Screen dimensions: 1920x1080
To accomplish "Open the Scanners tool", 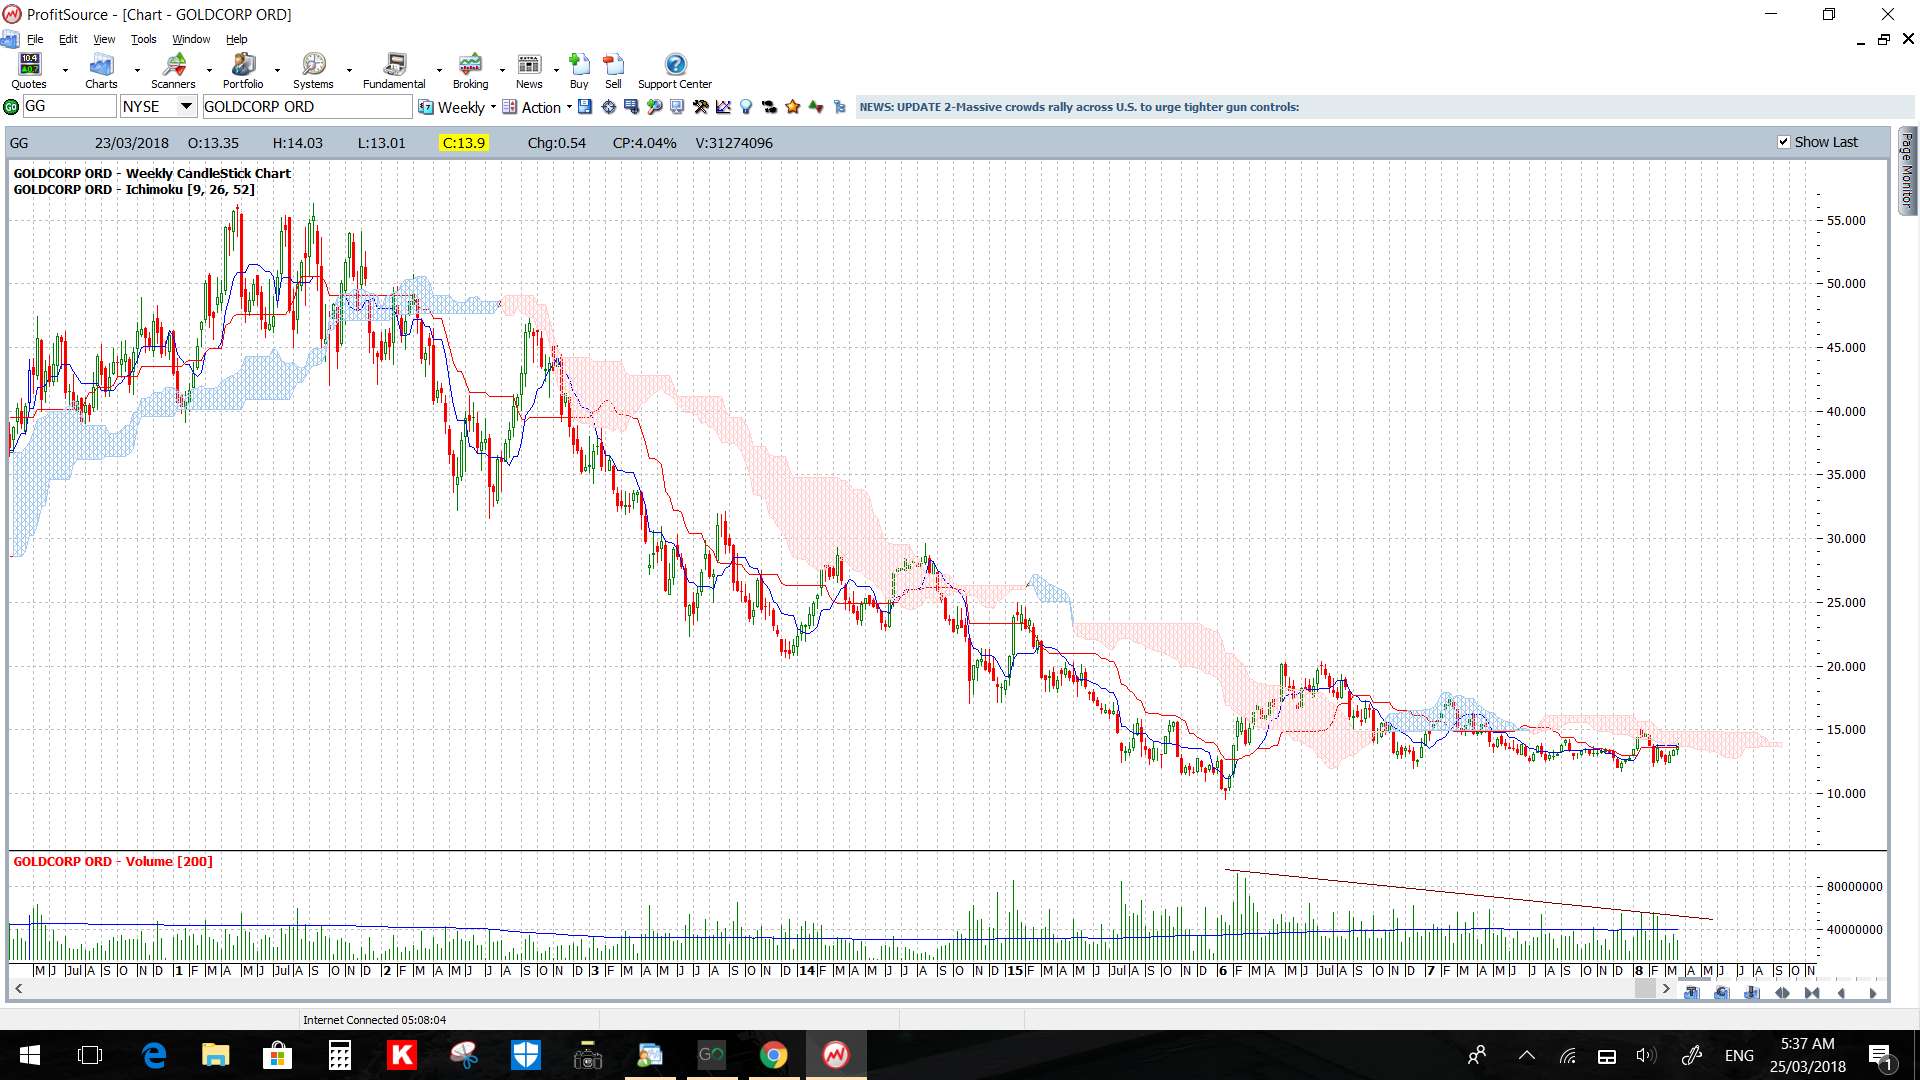I will (x=173, y=71).
